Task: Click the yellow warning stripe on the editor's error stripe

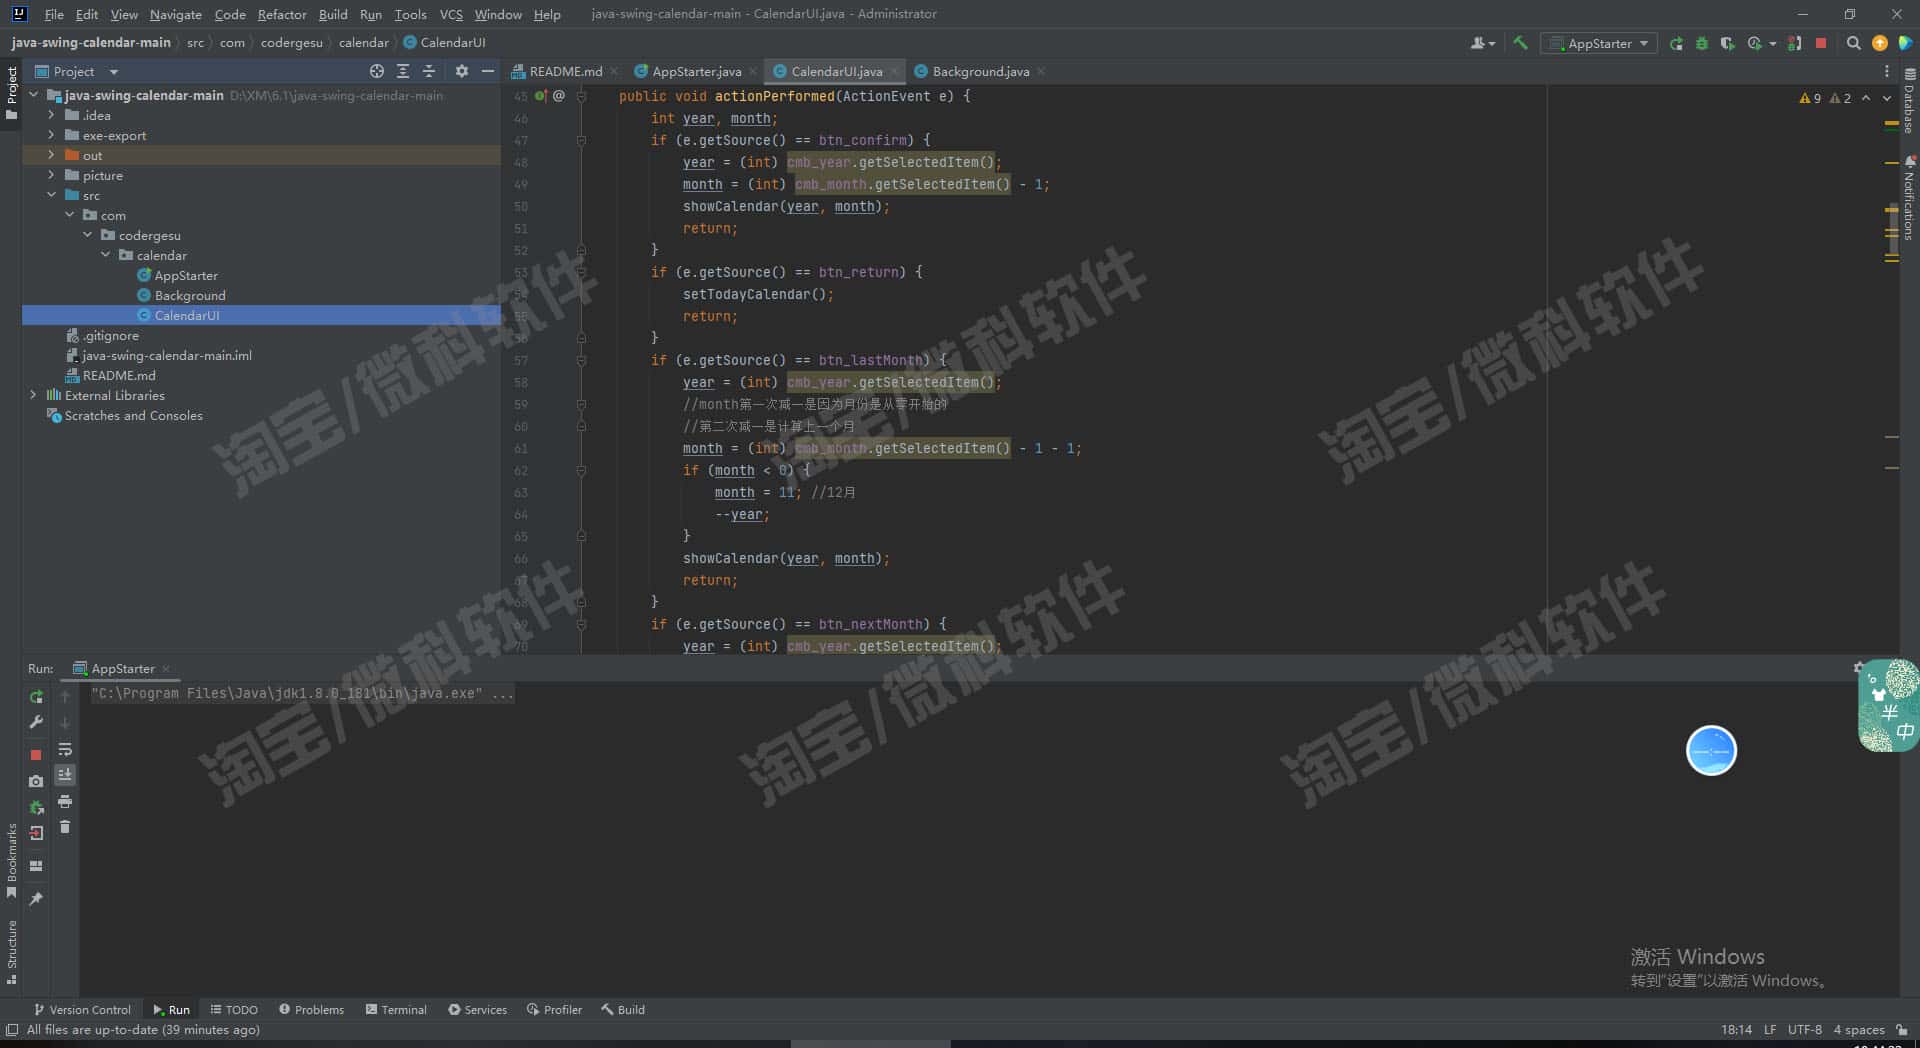Action: click(1891, 124)
